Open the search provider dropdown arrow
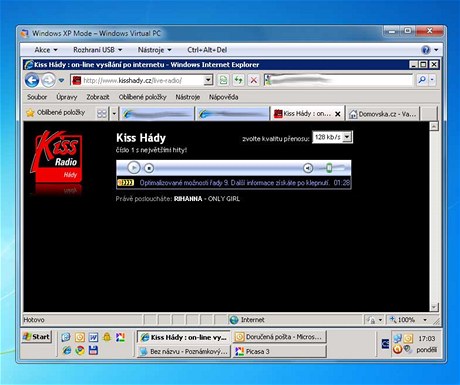Image resolution: width=460 pixels, height=385 pixels. click(x=432, y=80)
